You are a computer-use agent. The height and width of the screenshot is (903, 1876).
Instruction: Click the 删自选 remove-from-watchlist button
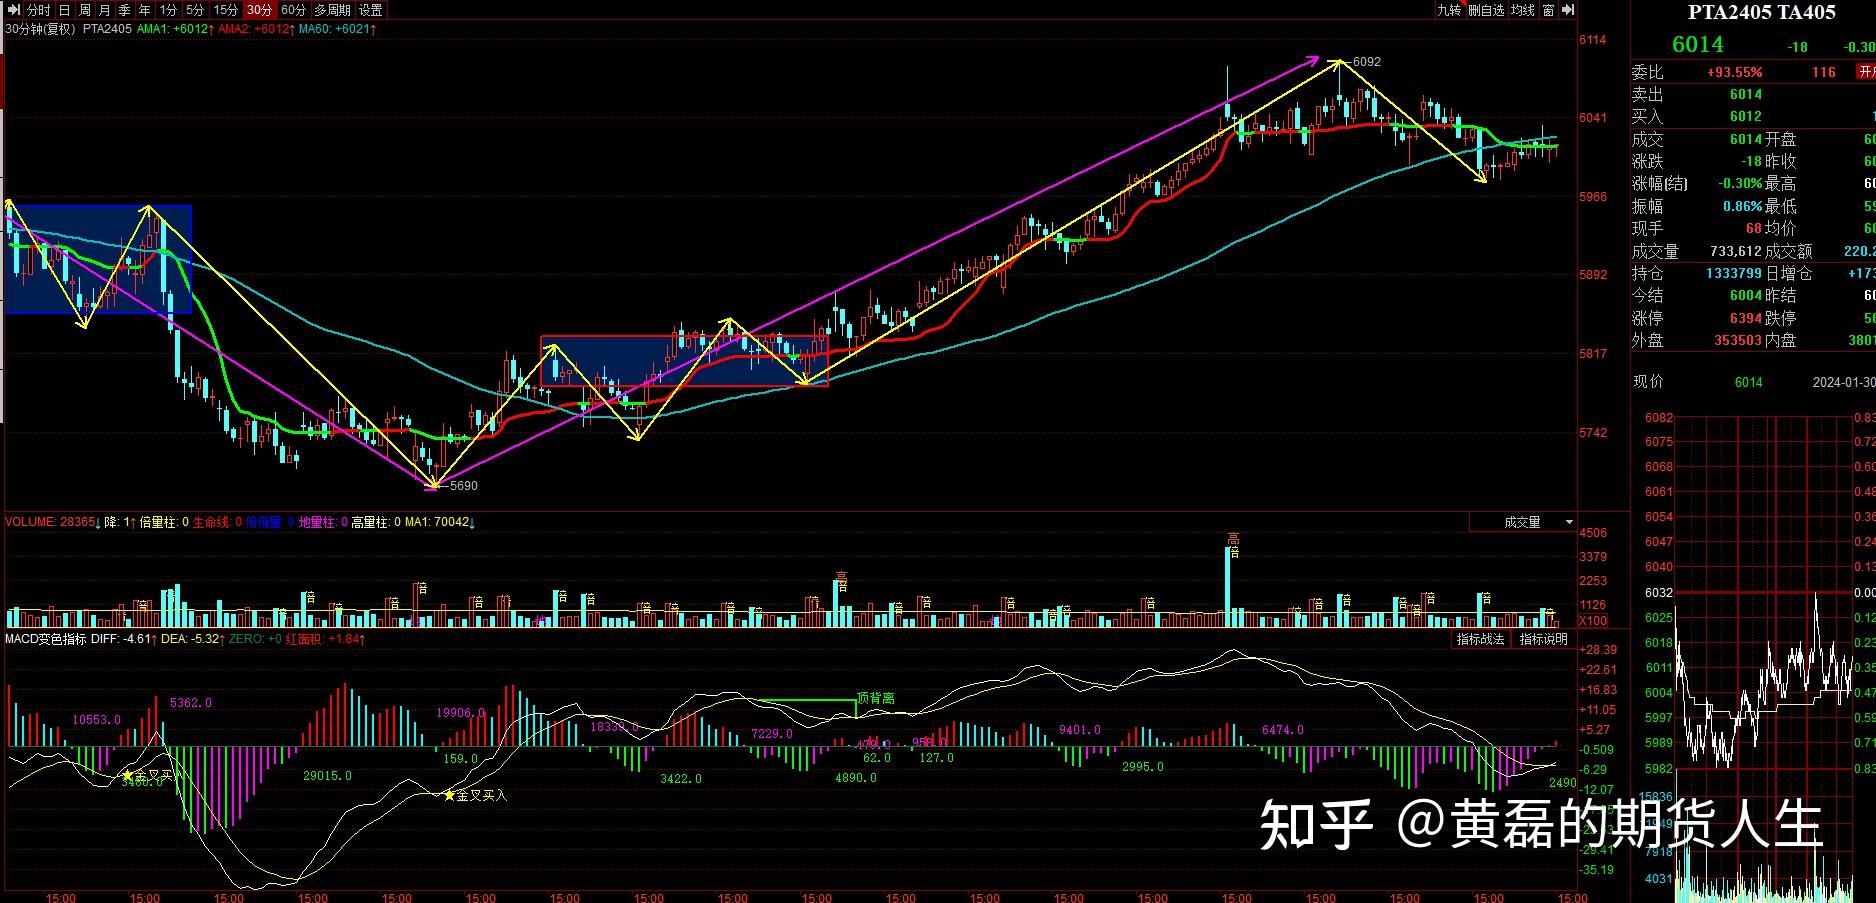1486,10
